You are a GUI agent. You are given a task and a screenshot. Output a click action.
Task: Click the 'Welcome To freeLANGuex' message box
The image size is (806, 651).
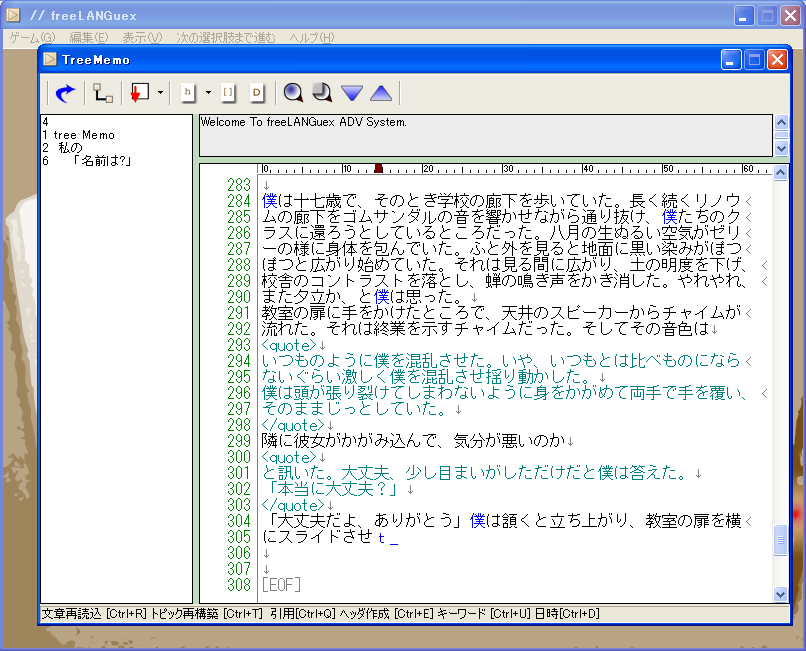[x=485, y=135]
